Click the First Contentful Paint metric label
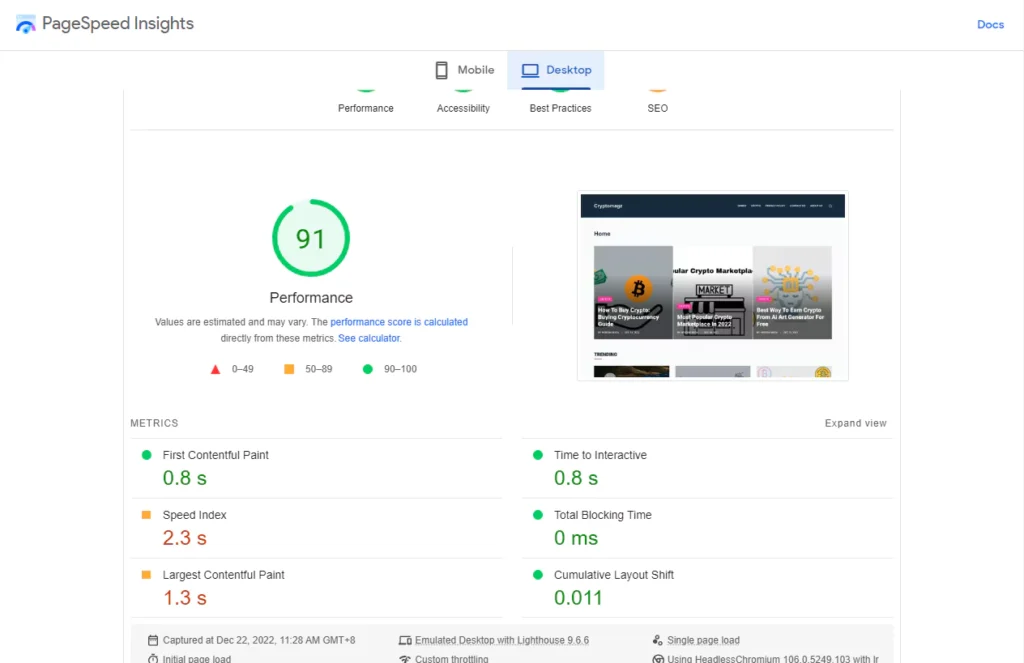The image size is (1024, 663). (x=216, y=455)
